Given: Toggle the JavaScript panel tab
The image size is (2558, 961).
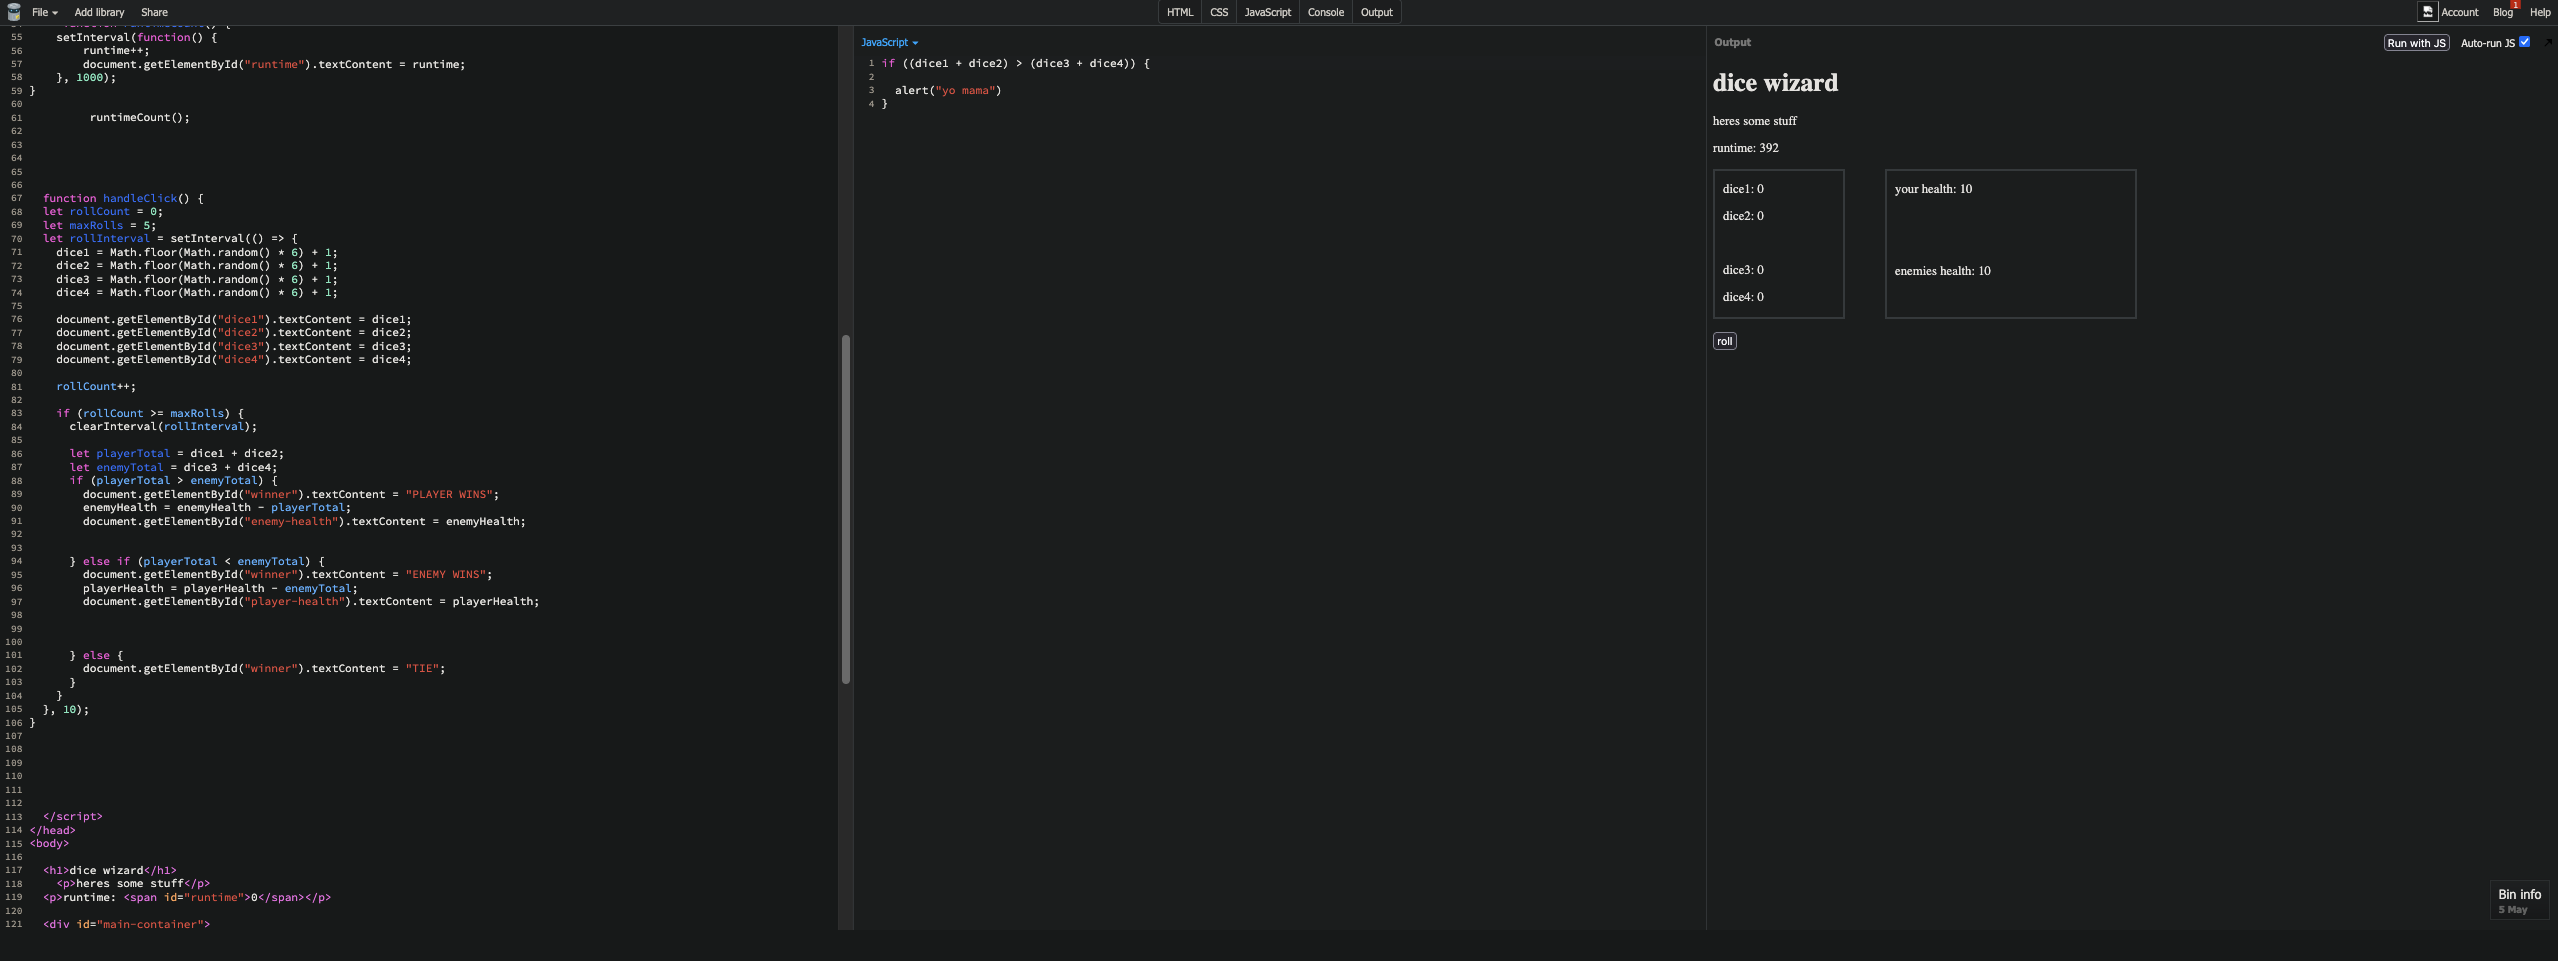Looking at the screenshot, I should 1268,12.
